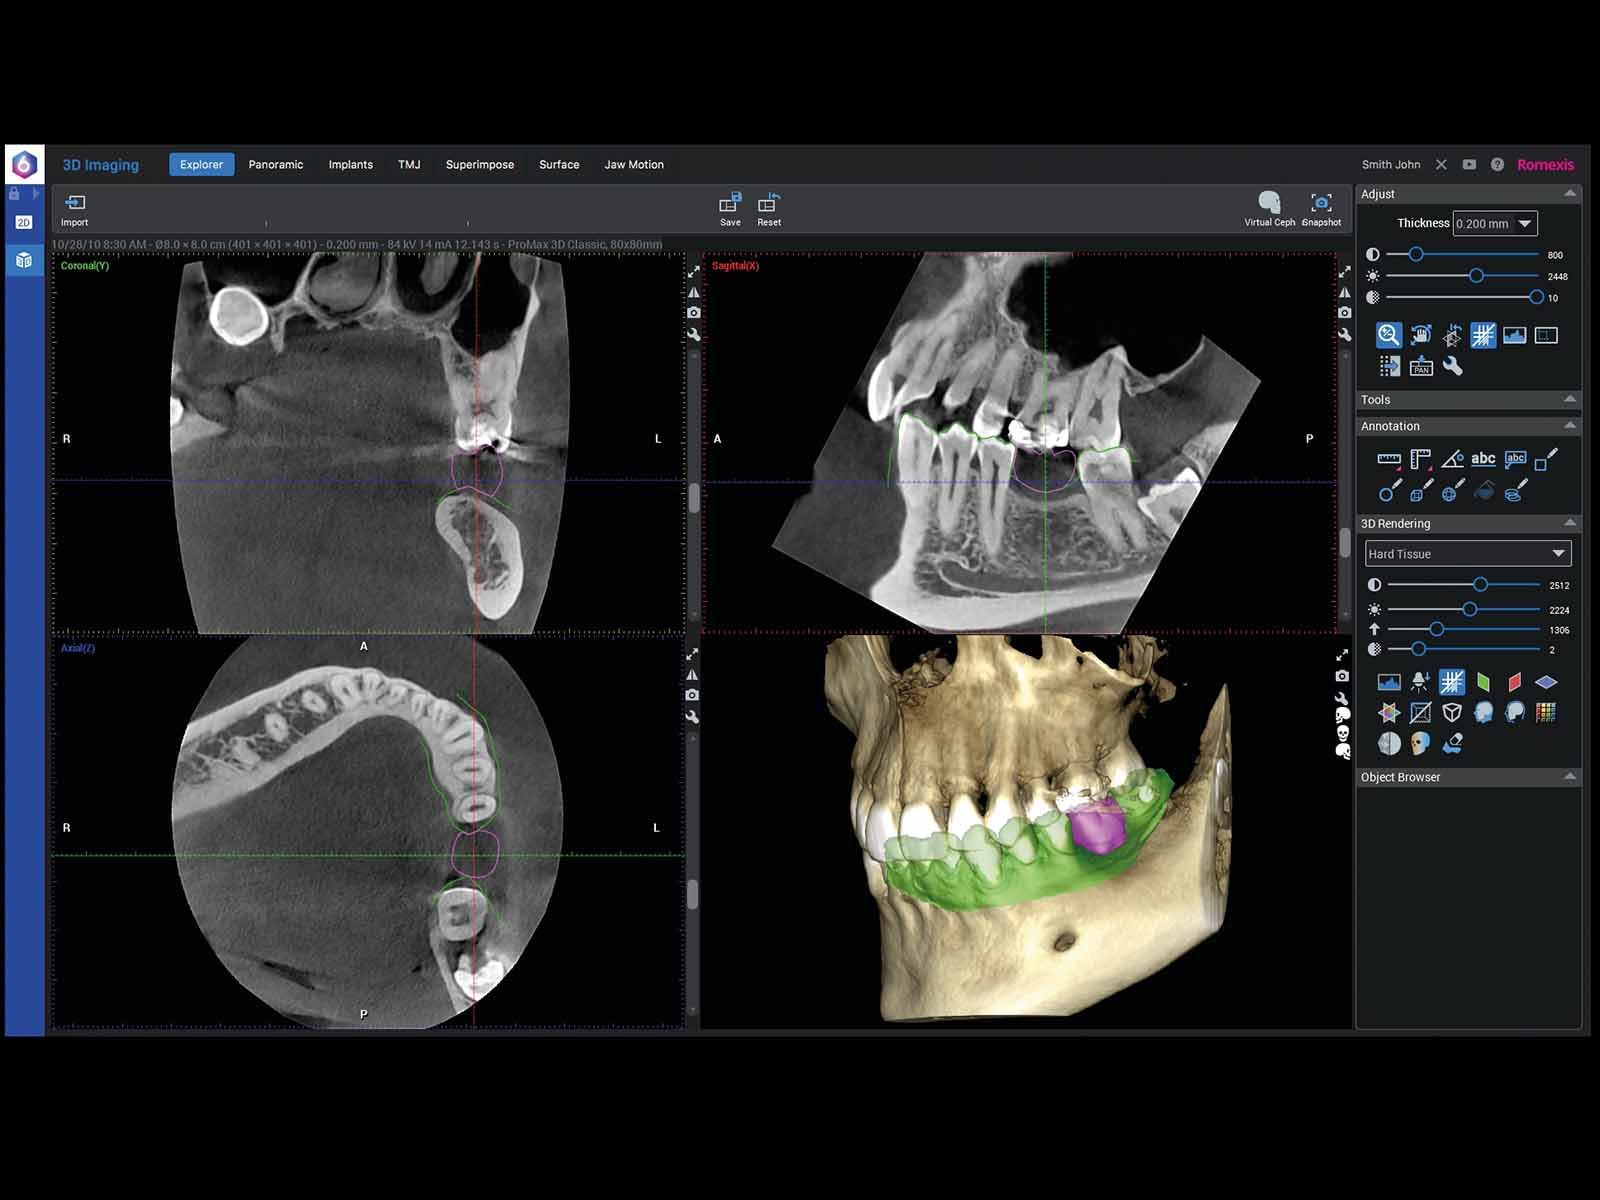The width and height of the screenshot is (1600, 1200).
Task: Toggle the lock icon in left sidebar
Action: coord(15,193)
